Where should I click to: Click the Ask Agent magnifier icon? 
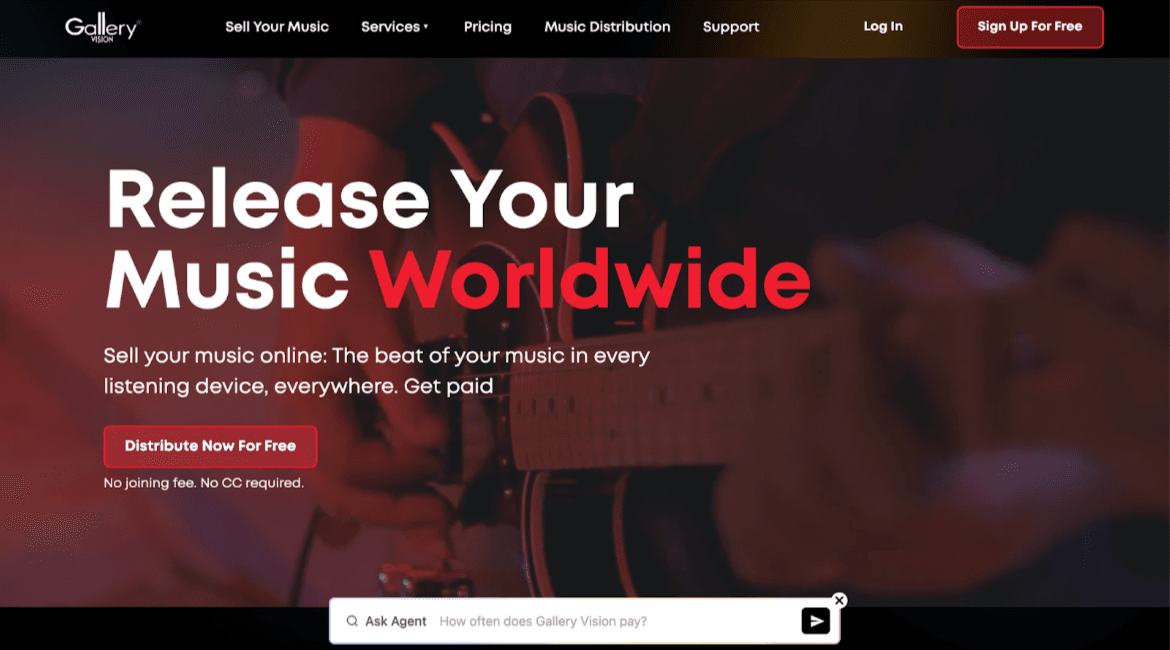pos(351,621)
